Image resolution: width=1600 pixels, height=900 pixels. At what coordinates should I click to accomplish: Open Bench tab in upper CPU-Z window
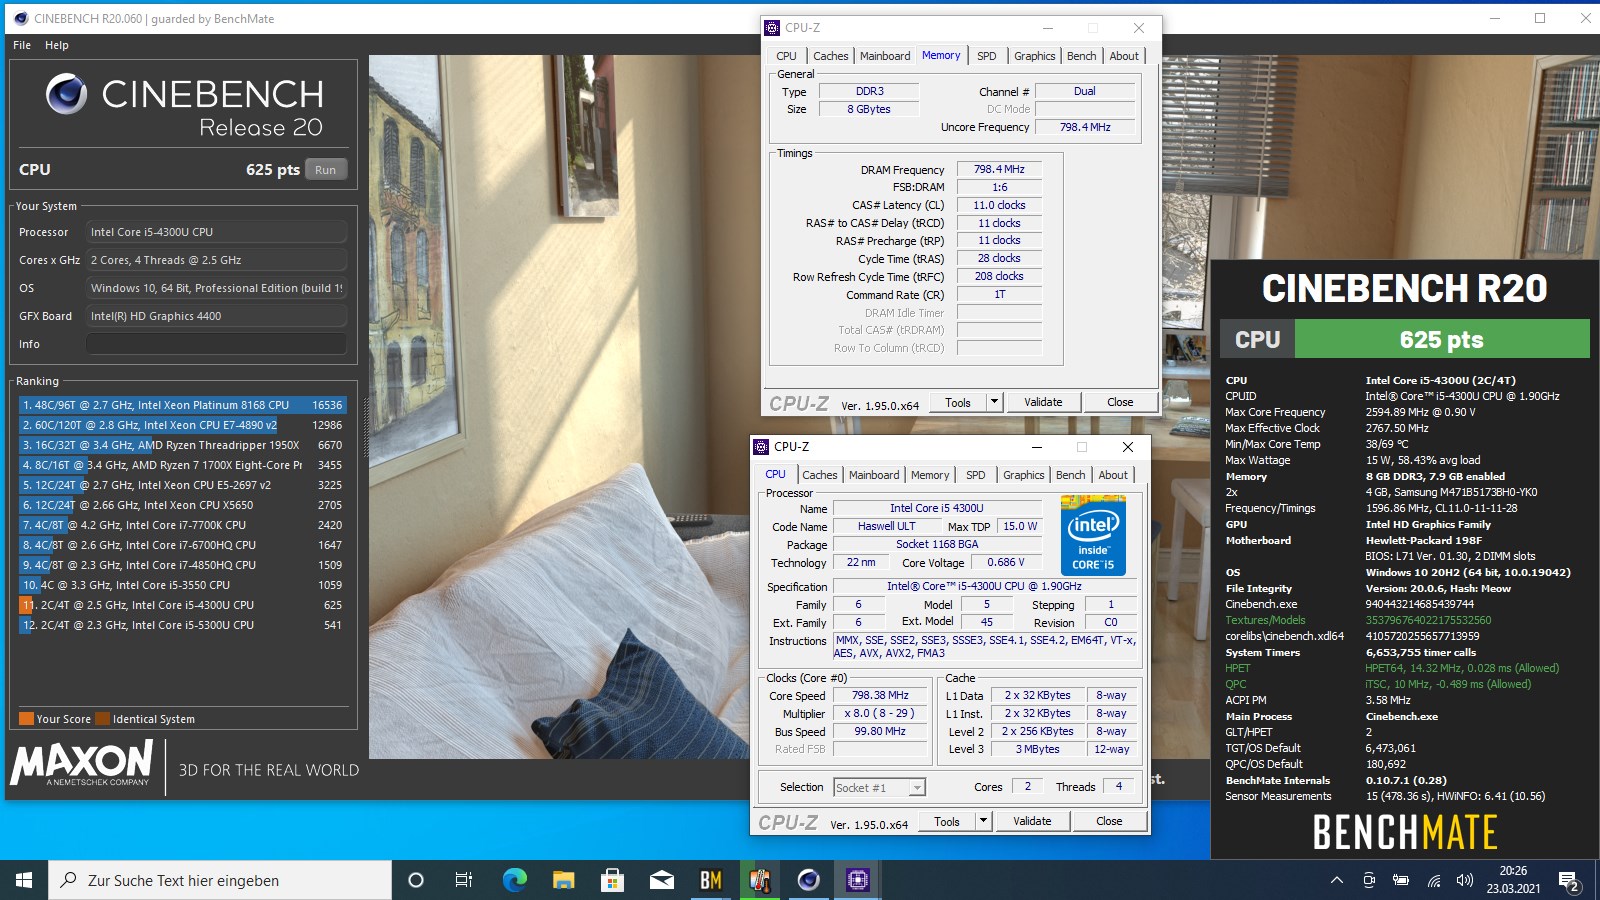[1082, 56]
